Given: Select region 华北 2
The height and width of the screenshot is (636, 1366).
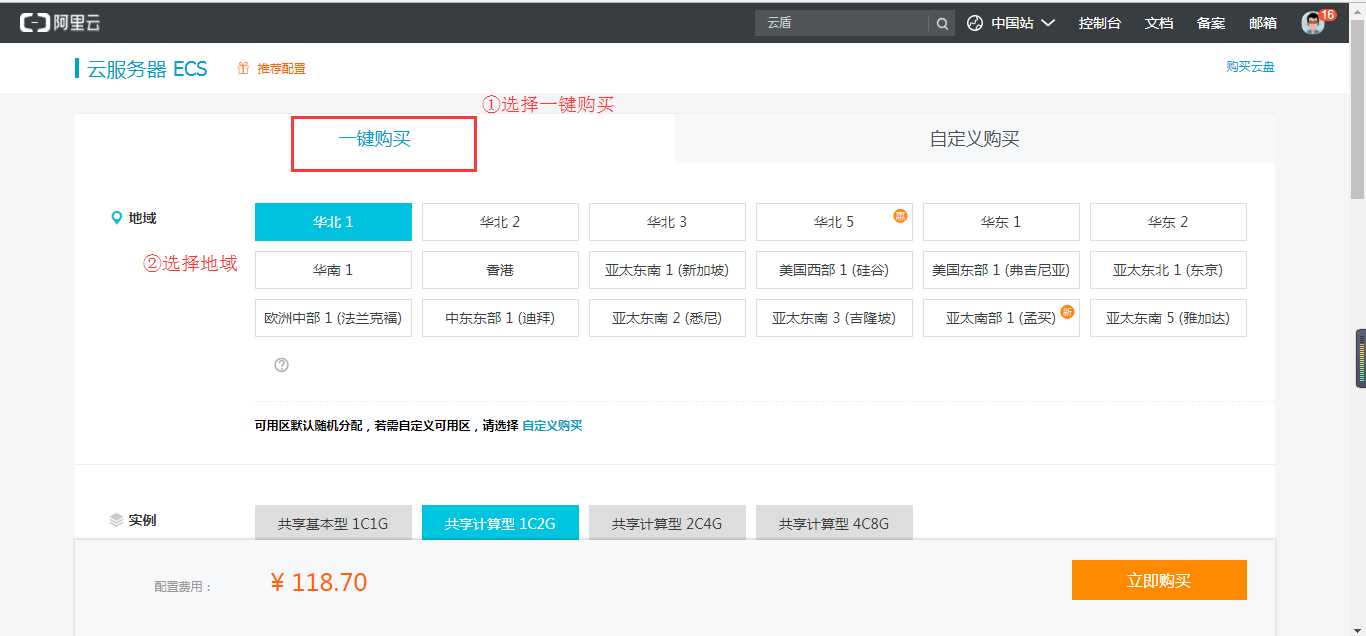Looking at the screenshot, I should coord(500,222).
